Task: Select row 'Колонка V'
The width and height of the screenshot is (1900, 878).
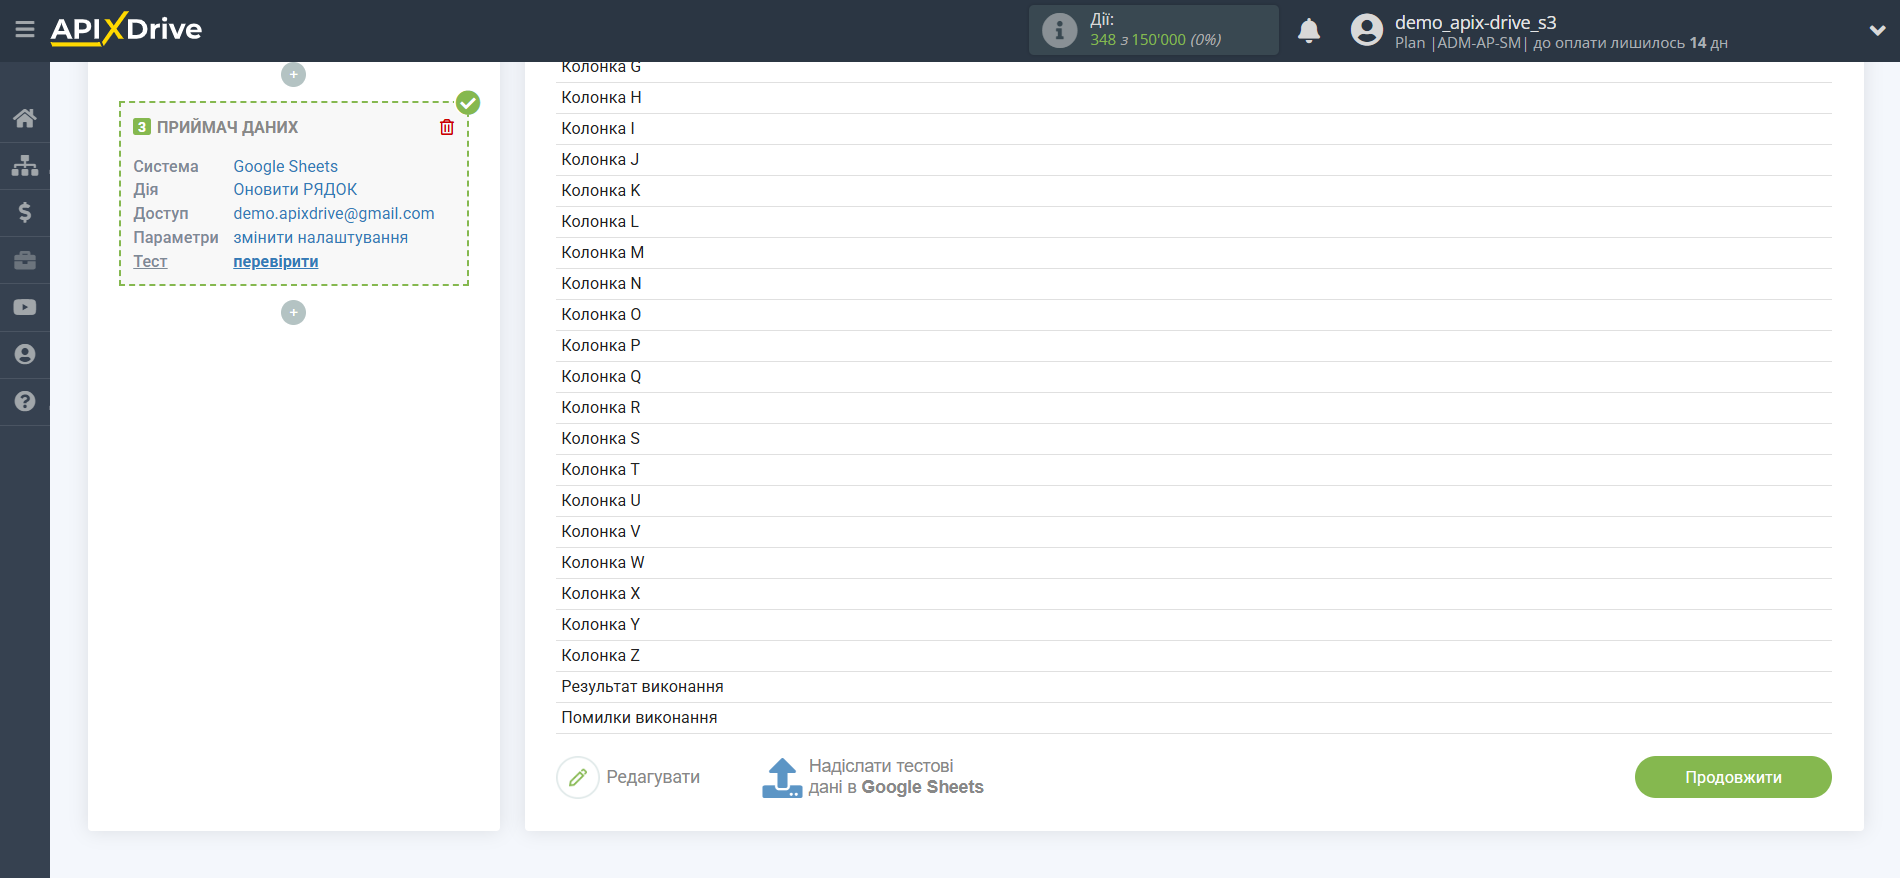Action: click(1194, 532)
